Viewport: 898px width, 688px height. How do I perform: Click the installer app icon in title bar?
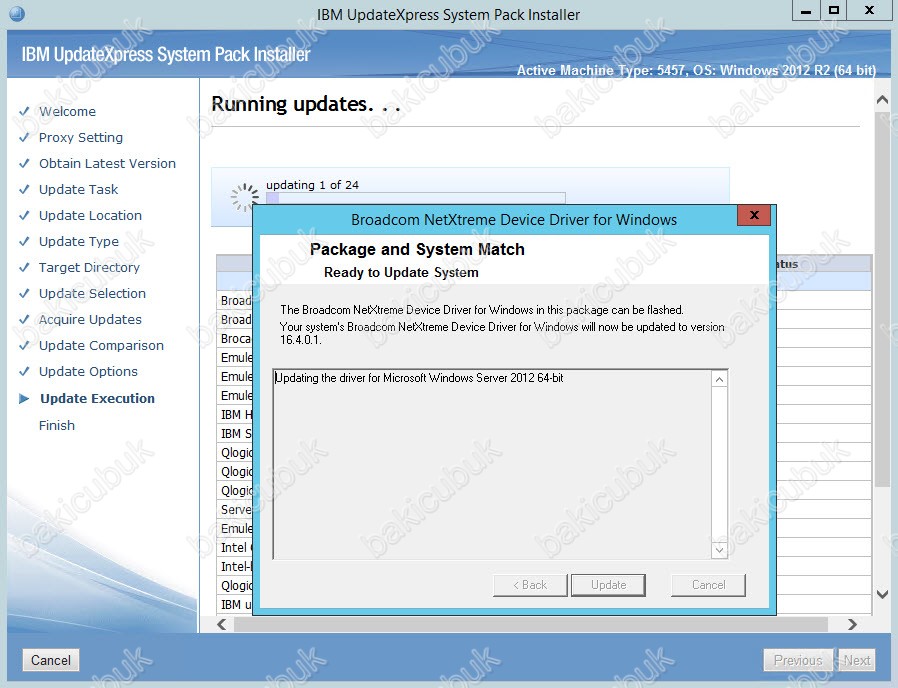(x=17, y=13)
